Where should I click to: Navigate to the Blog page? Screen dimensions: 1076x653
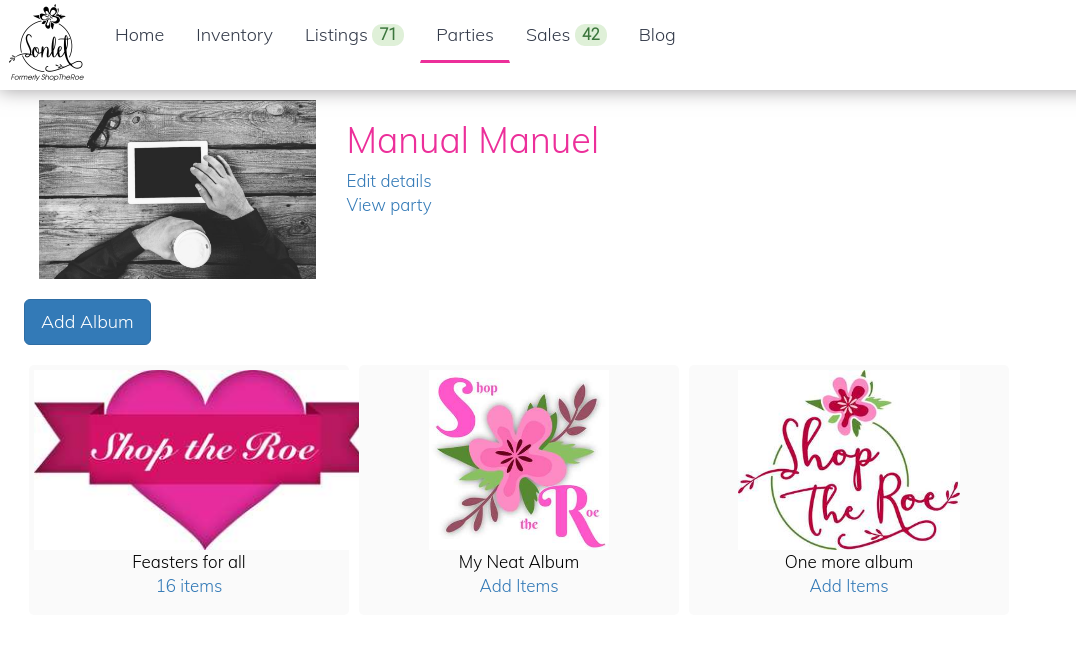657,35
